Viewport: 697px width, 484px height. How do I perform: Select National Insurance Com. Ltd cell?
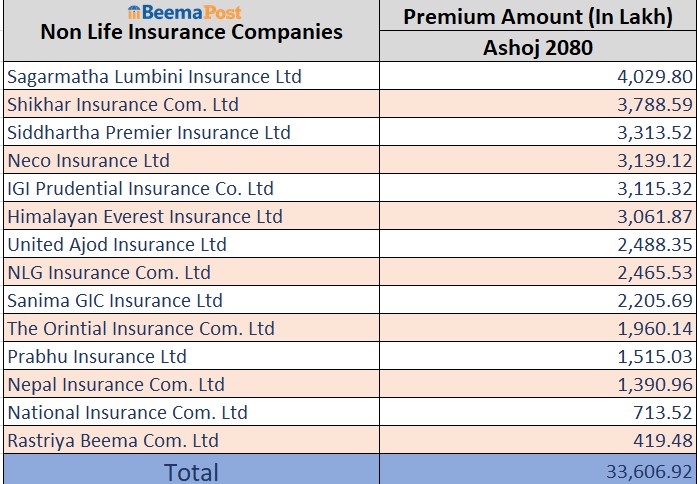[x=127, y=412]
